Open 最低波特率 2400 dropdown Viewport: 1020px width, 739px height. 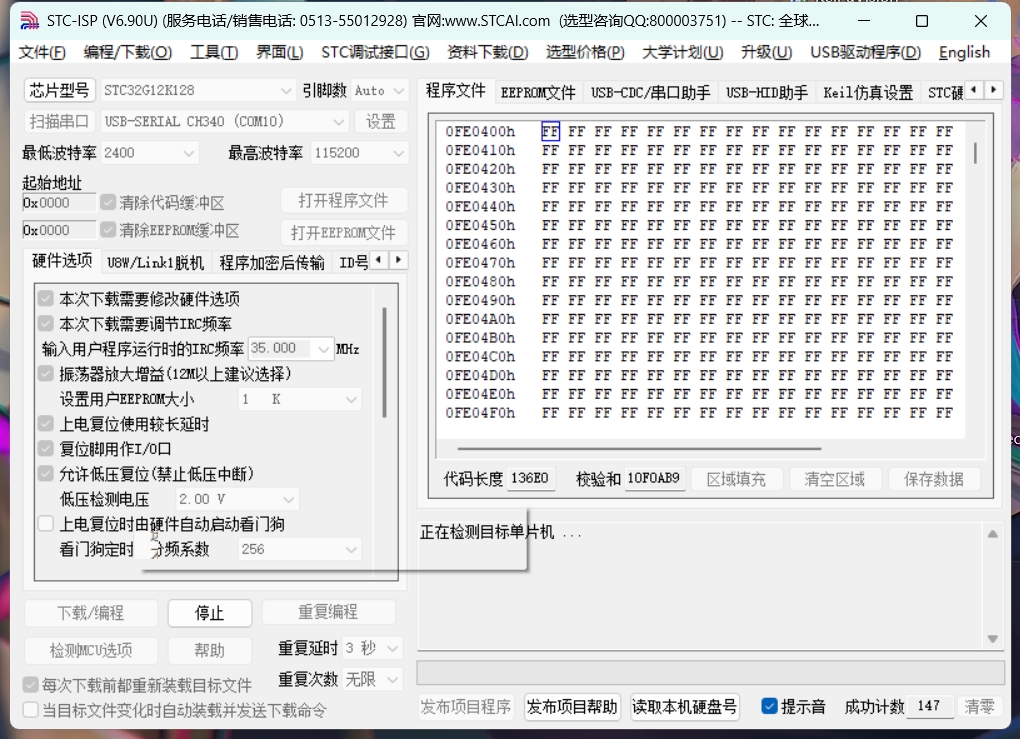pyautogui.click(x=150, y=153)
